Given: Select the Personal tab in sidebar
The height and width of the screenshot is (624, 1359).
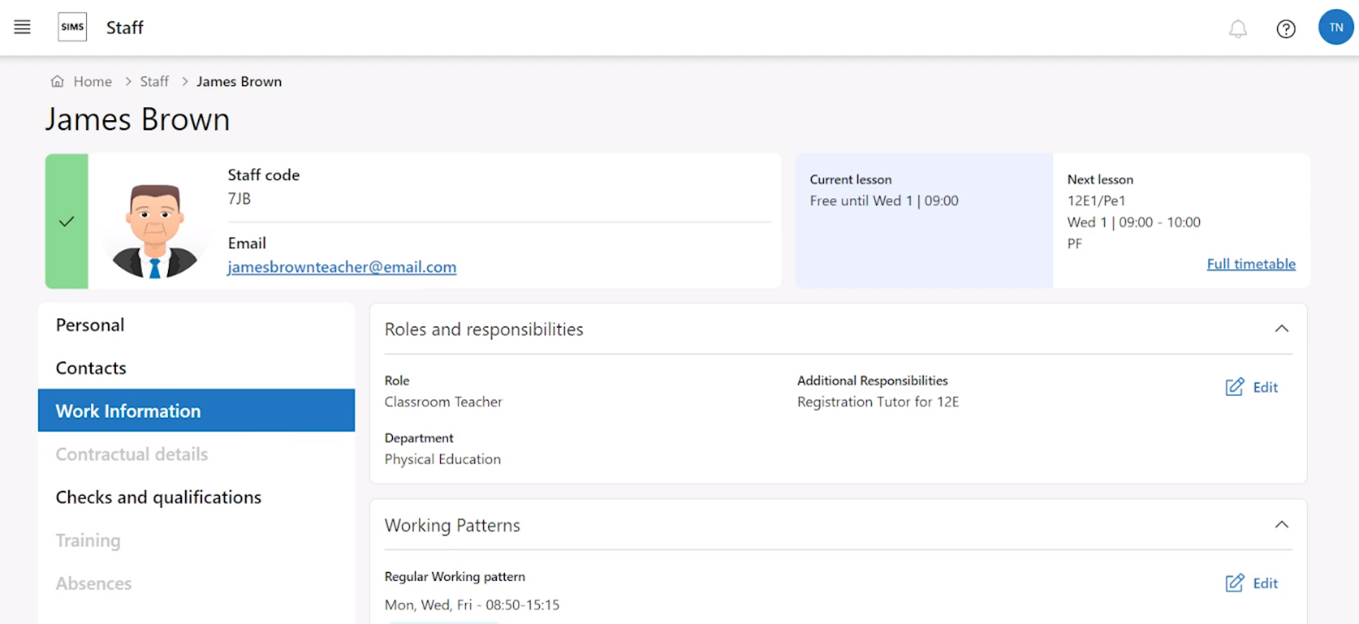Looking at the screenshot, I should pyautogui.click(x=90, y=325).
